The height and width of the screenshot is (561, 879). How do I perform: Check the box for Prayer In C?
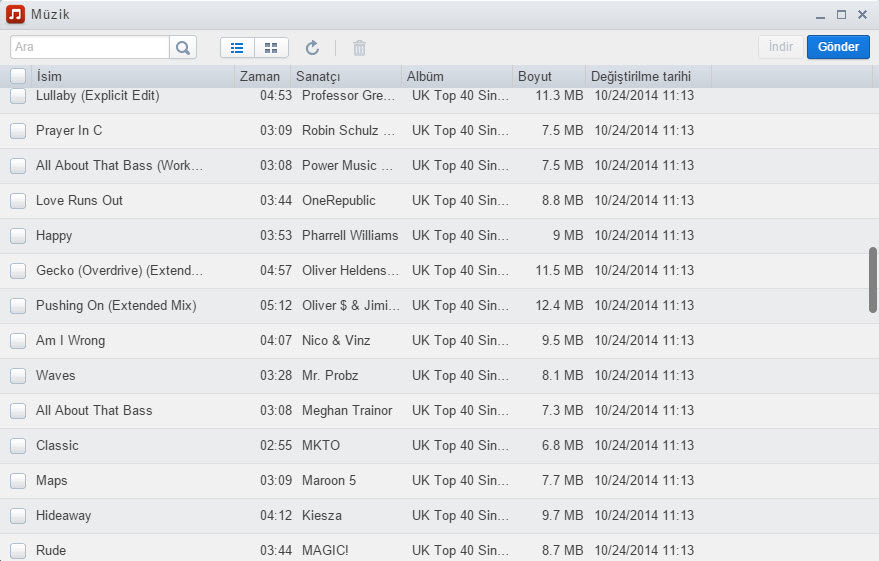[18, 131]
